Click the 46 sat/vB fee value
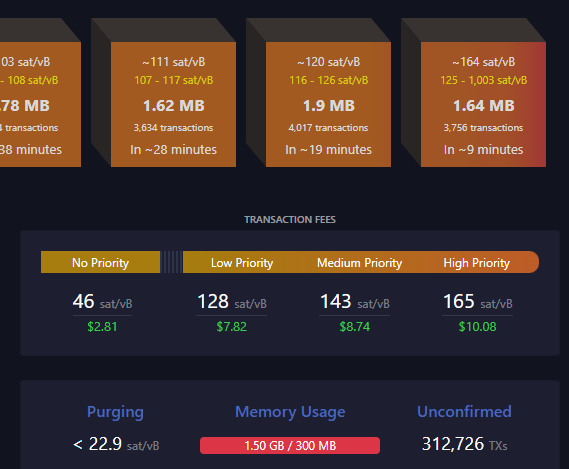 click(102, 302)
